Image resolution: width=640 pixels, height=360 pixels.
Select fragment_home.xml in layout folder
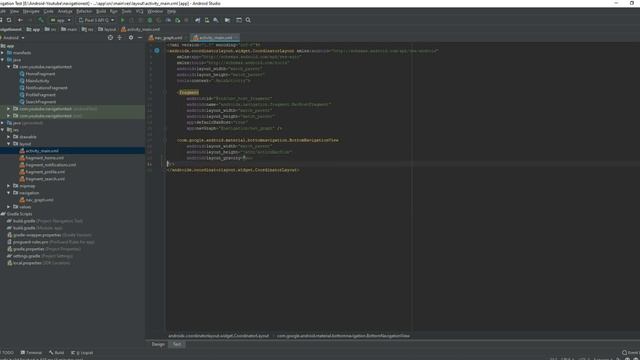pos(44,158)
